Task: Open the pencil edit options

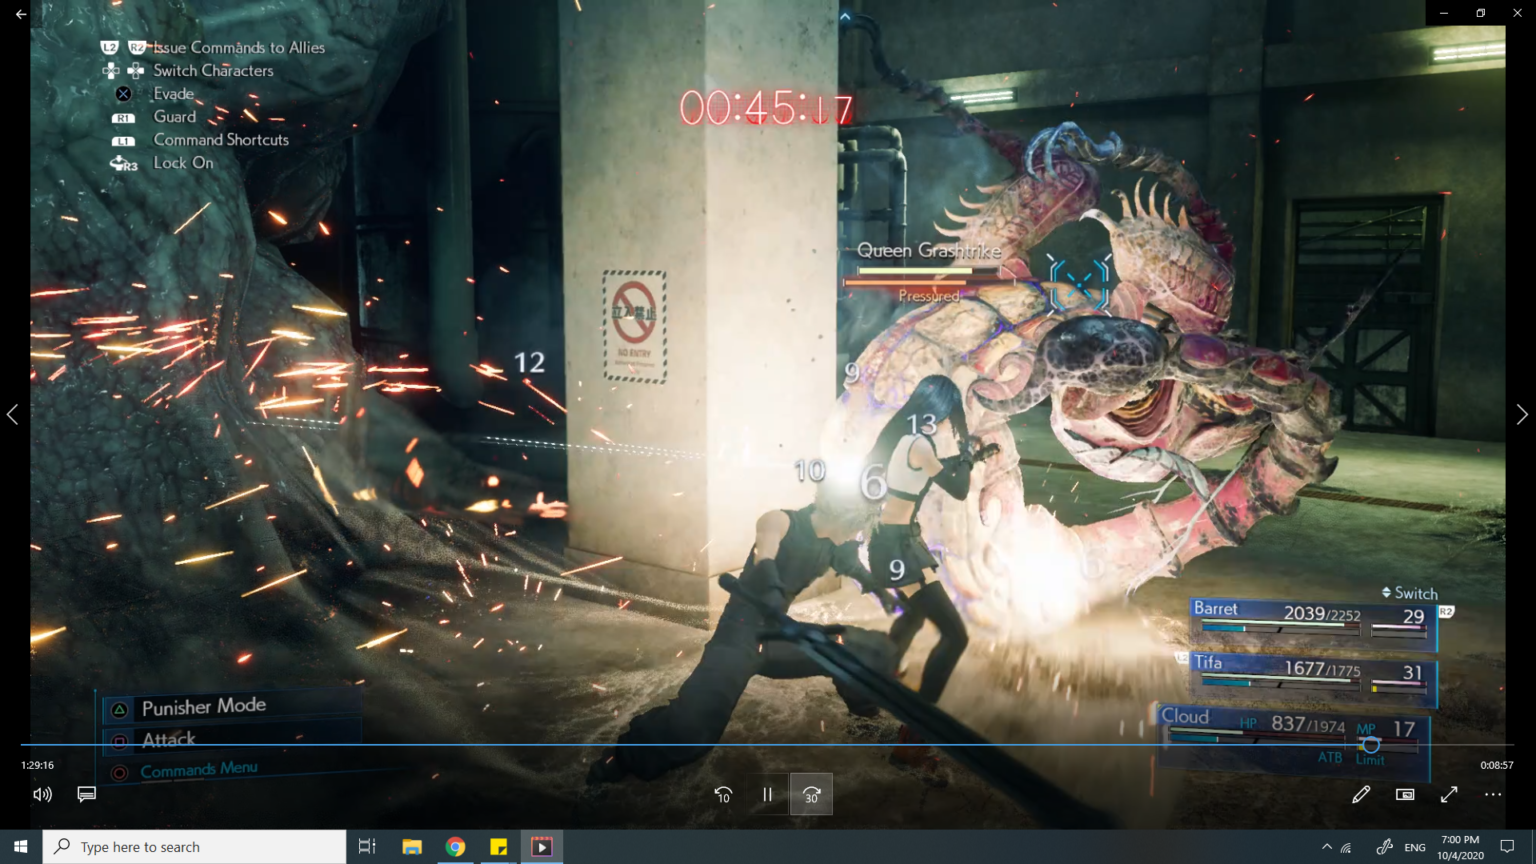Action: click(x=1361, y=794)
